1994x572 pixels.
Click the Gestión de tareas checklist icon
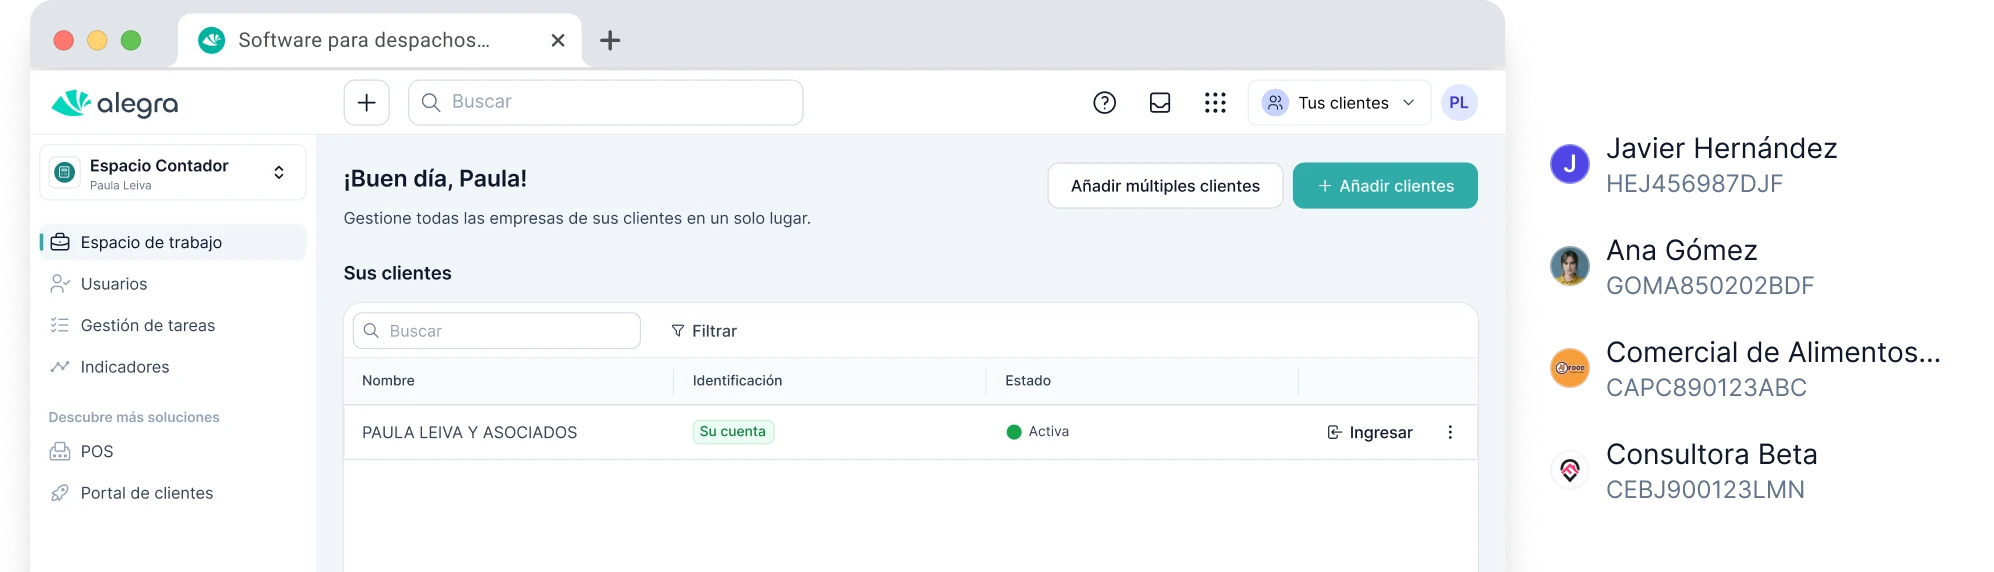point(60,325)
